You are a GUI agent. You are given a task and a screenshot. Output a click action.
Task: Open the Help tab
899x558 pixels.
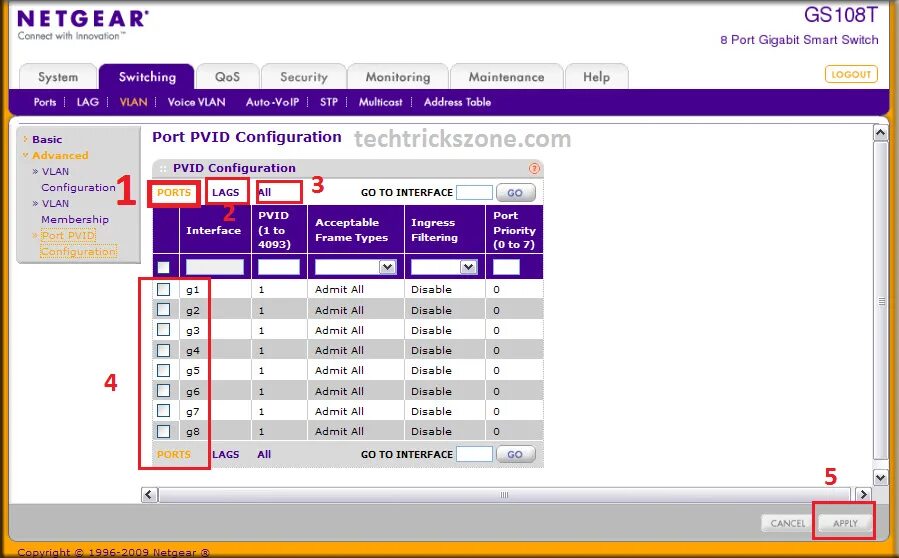596,77
